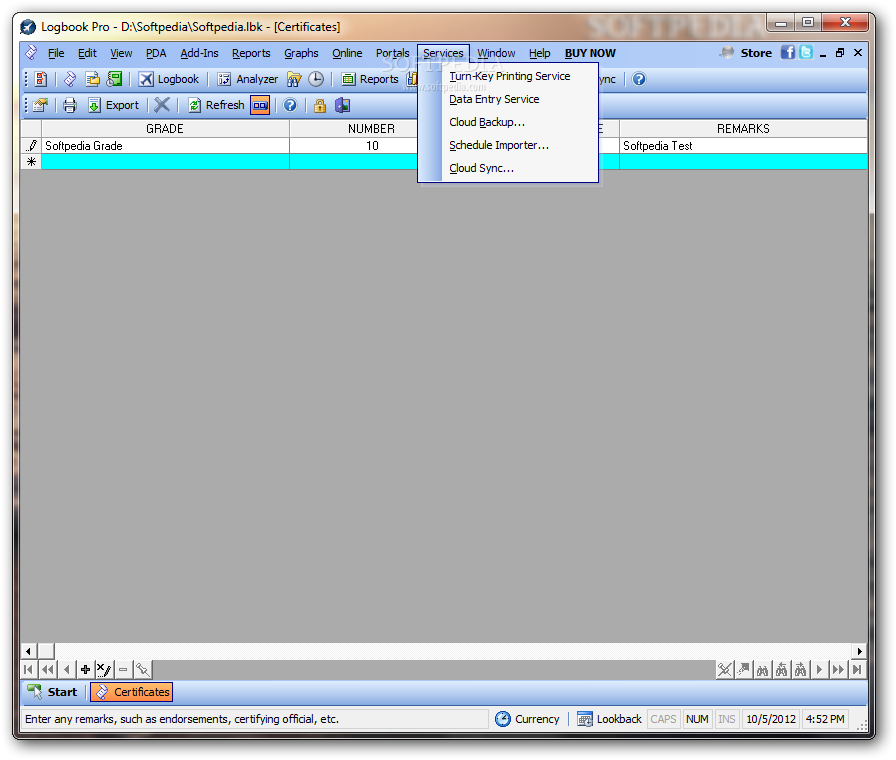The width and height of the screenshot is (896, 760).
Task: Print using the printer icon
Action: (70, 105)
